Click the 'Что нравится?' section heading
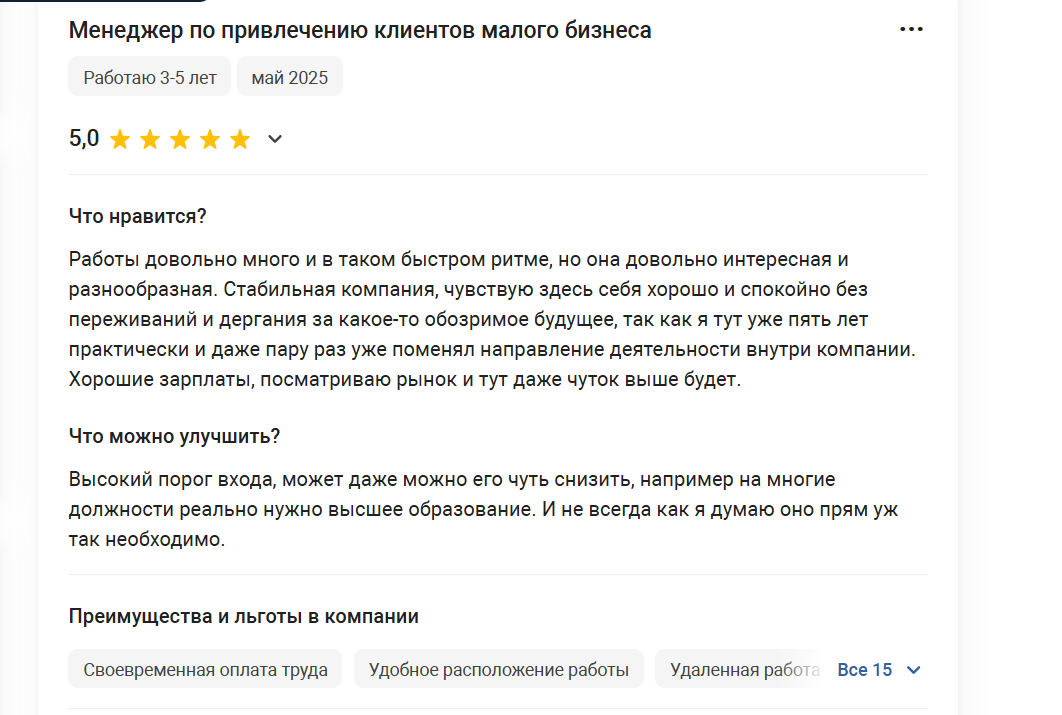Viewport: 1062px width, 715px height. pos(138,216)
